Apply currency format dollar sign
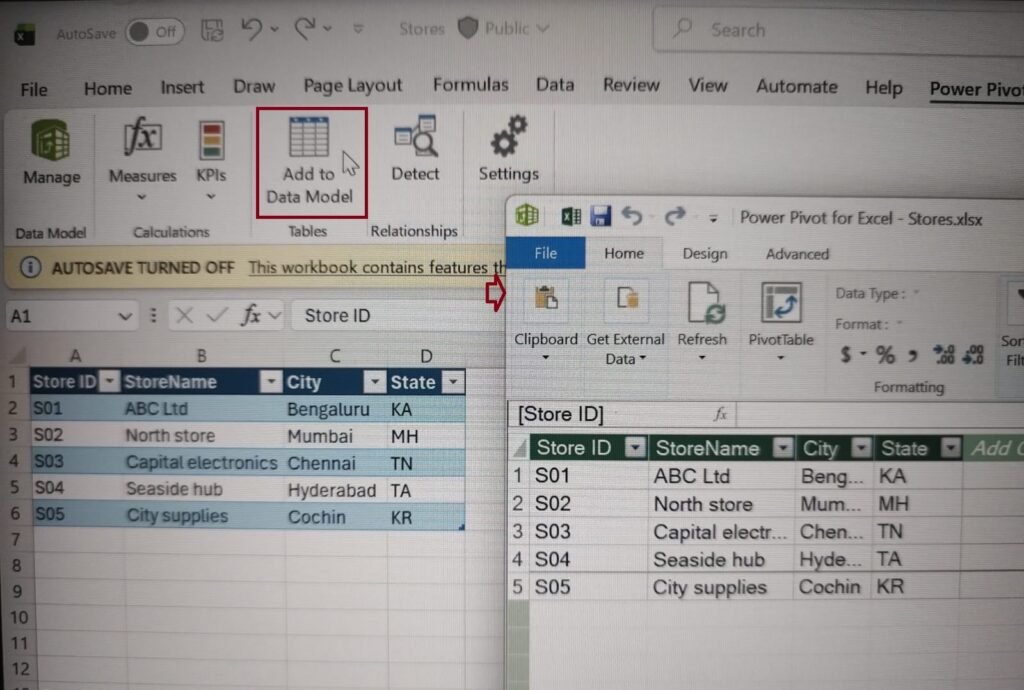The width and height of the screenshot is (1024, 690). tap(846, 355)
